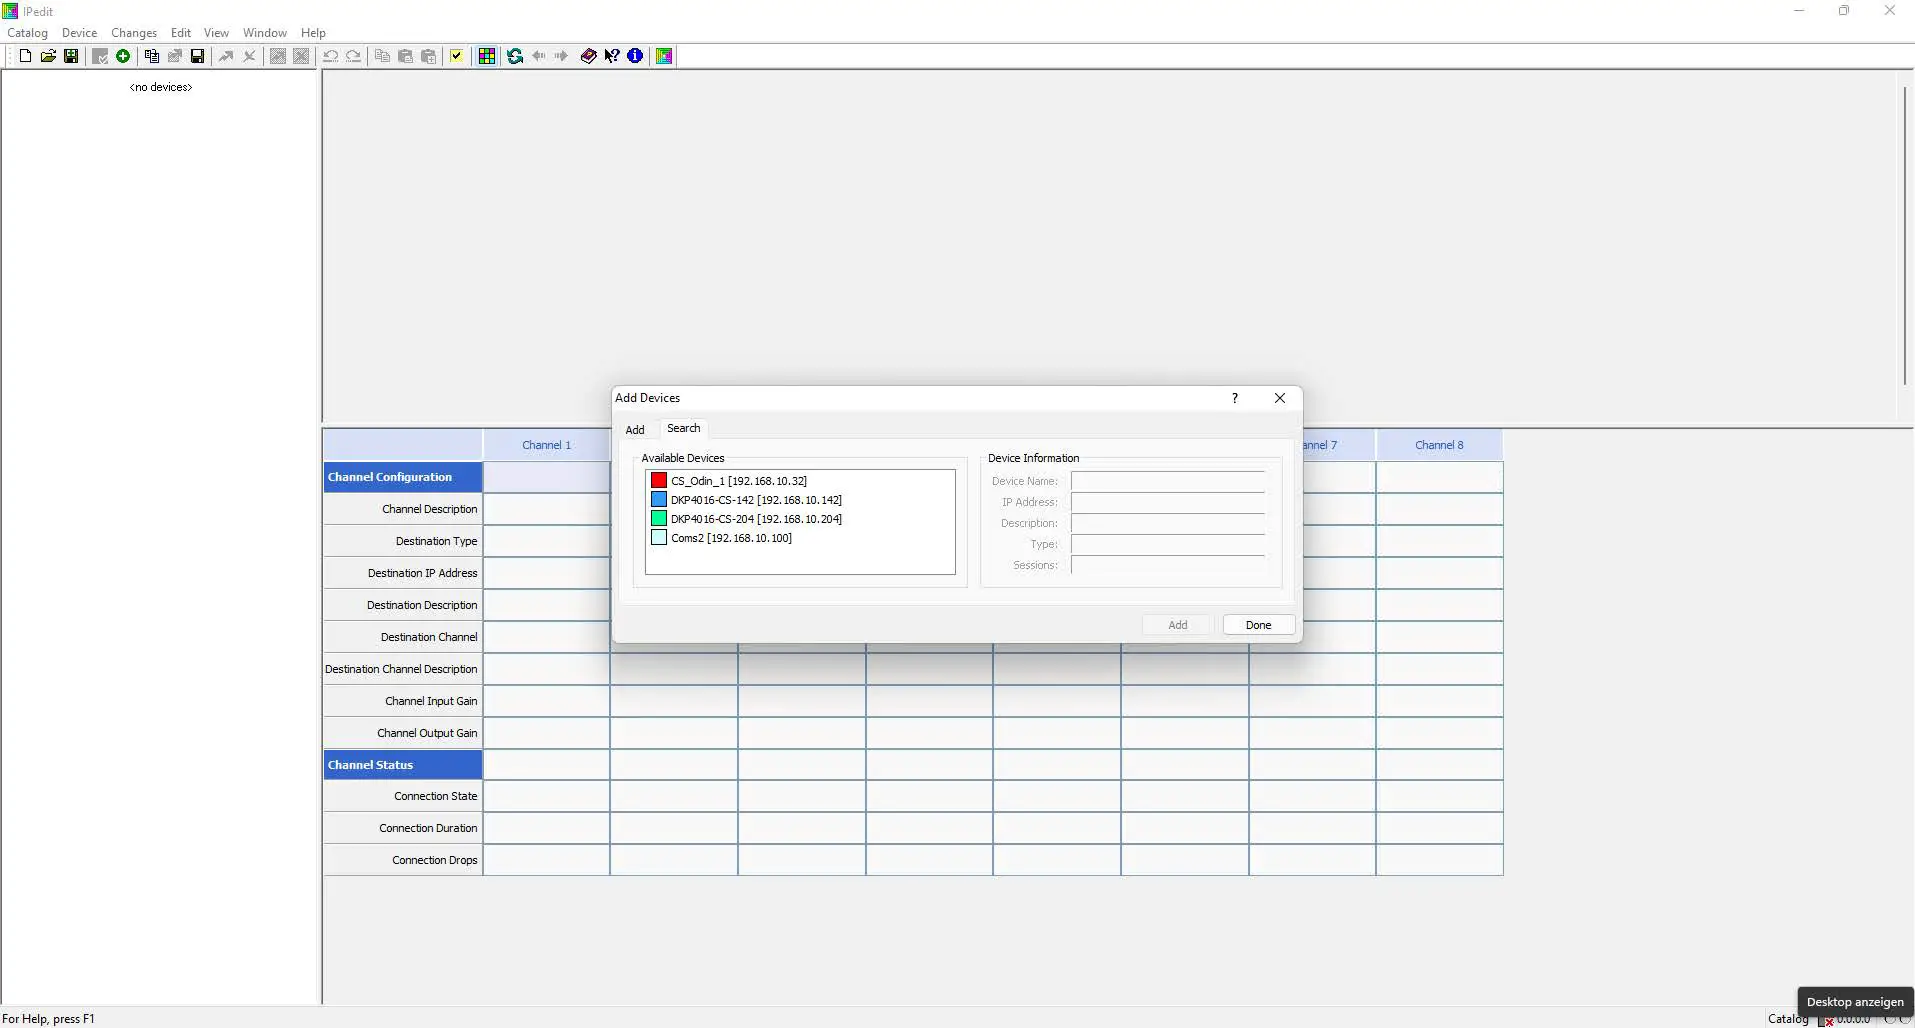The height and width of the screenshot is (1028, 1915).
Task: Click the Add button in the dialog
Action: [1178, 625]
